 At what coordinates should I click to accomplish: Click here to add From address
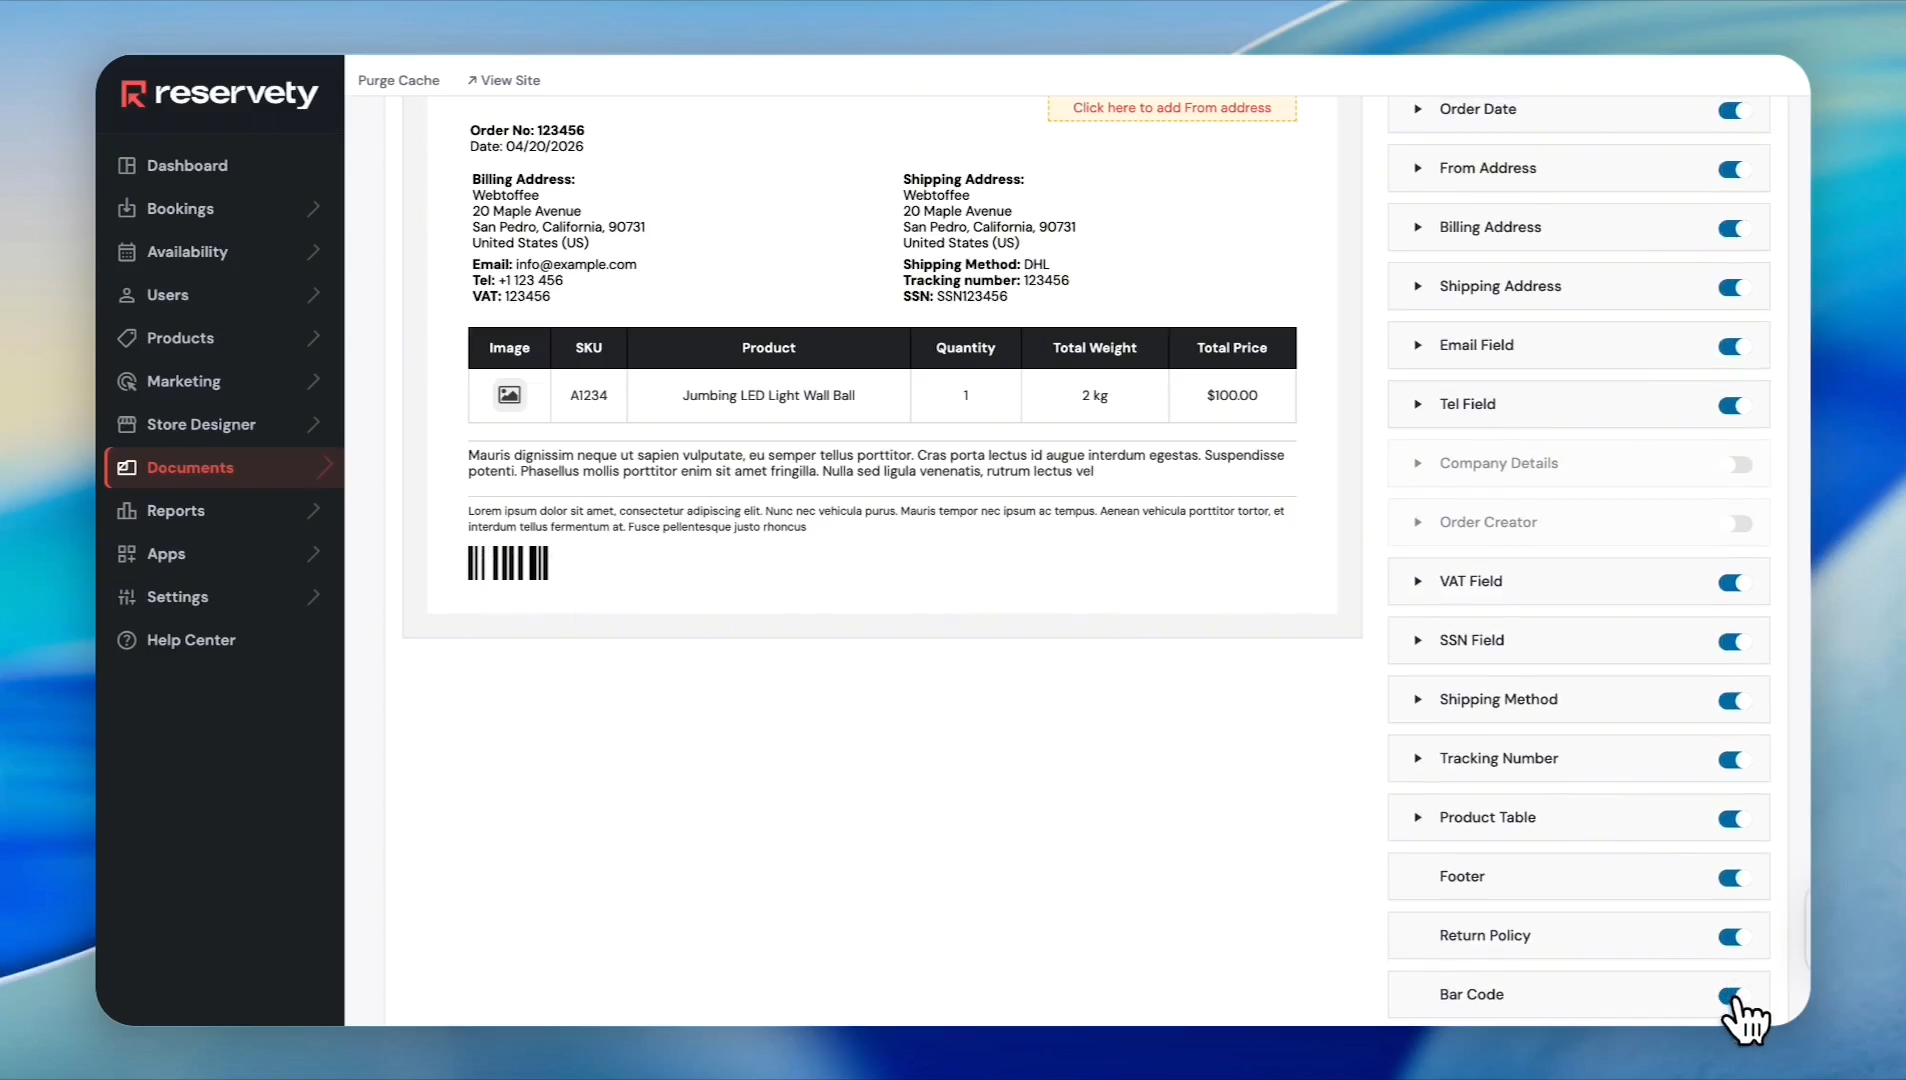(x=1171, y=108)
